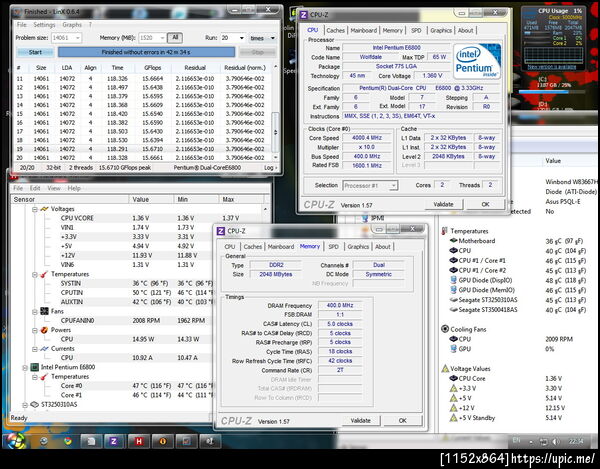The width and height of the screenshot is (600, 469).
Task: Collapse the Currents node in HWMonitor
Action: point(34,349)
